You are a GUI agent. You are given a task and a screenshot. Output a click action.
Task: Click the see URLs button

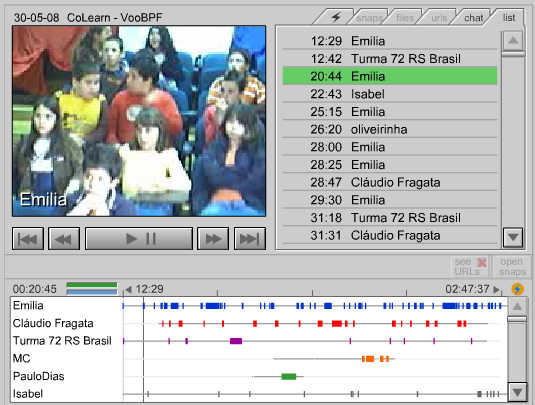click(x=470, y=266)
